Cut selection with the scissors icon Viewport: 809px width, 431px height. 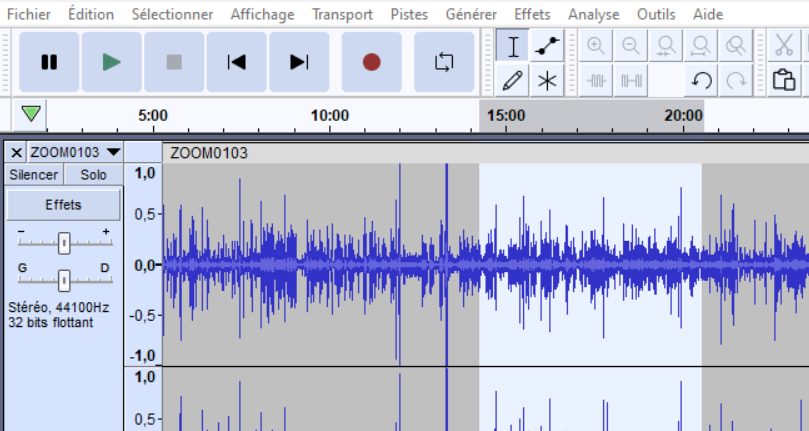784,46
